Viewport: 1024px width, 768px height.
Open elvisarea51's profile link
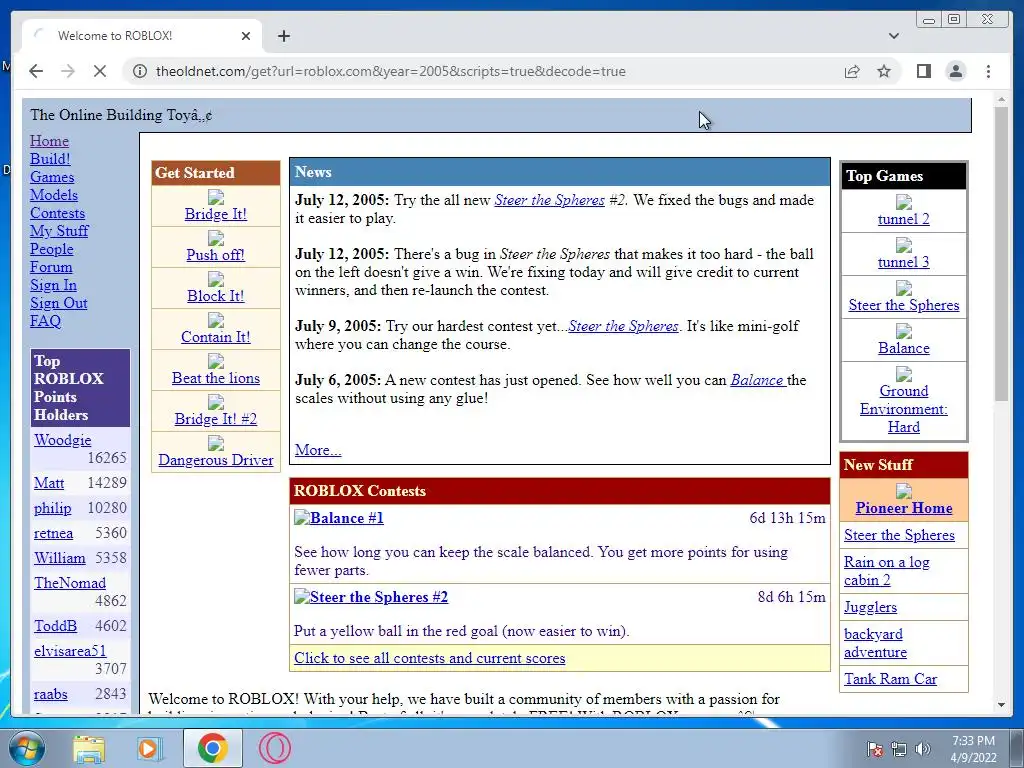pyautogui.click(x=70, y=651)
